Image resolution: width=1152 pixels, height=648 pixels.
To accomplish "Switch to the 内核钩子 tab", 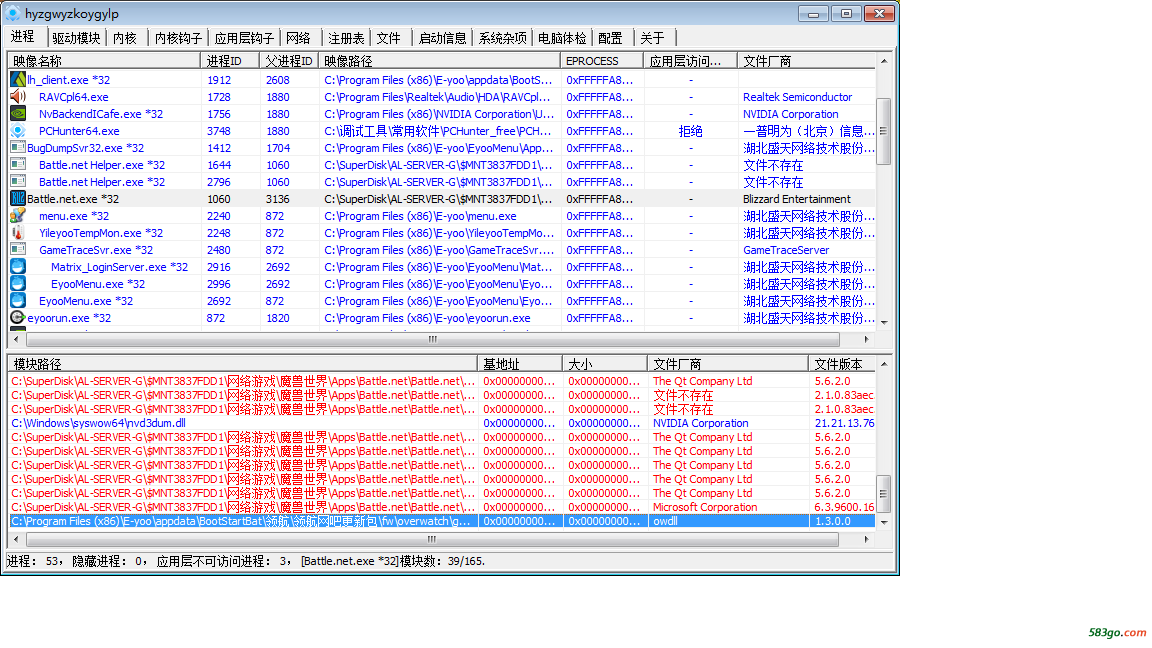I will [178, 38].
